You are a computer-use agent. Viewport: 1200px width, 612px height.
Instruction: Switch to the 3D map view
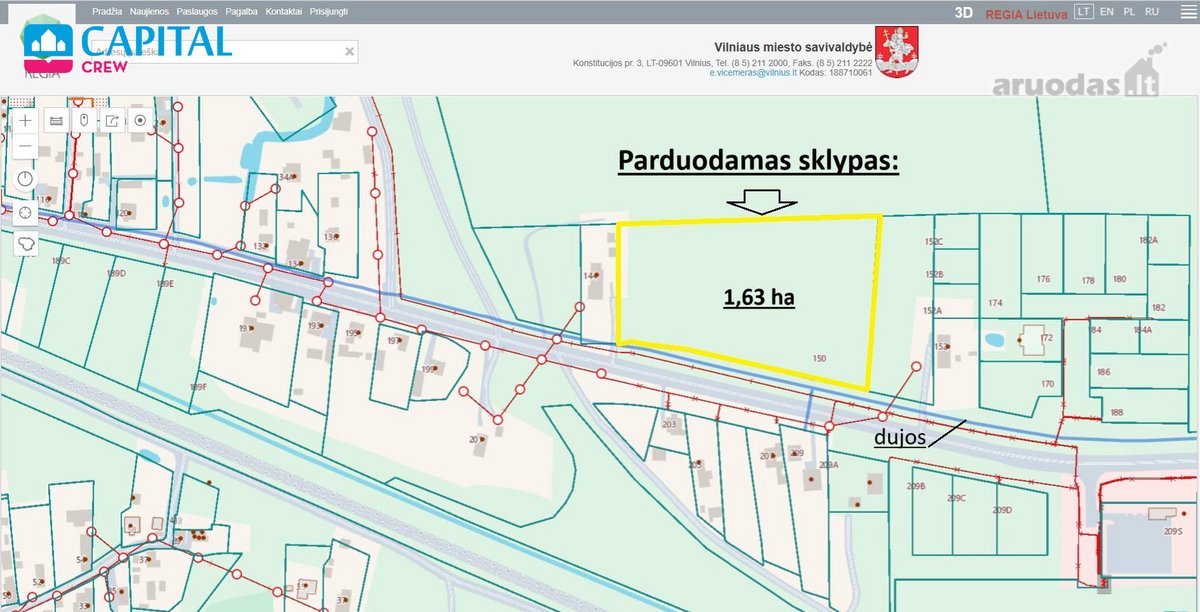click(x=964, y=12)
